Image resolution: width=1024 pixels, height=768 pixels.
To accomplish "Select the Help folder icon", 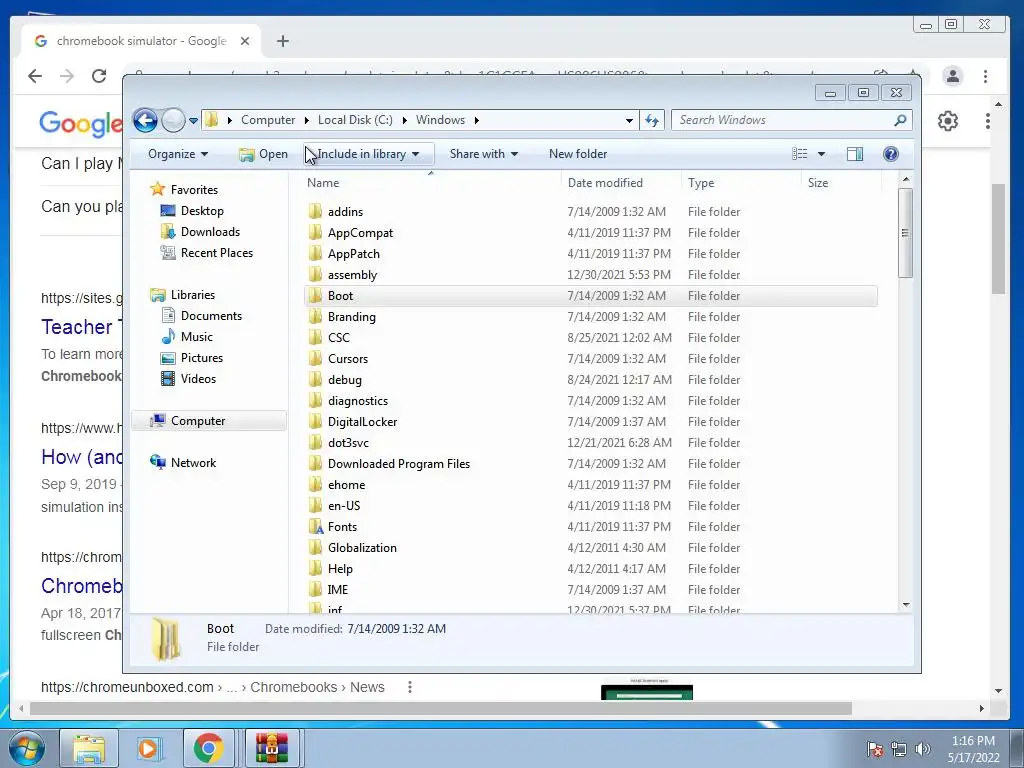I will 315,569.
